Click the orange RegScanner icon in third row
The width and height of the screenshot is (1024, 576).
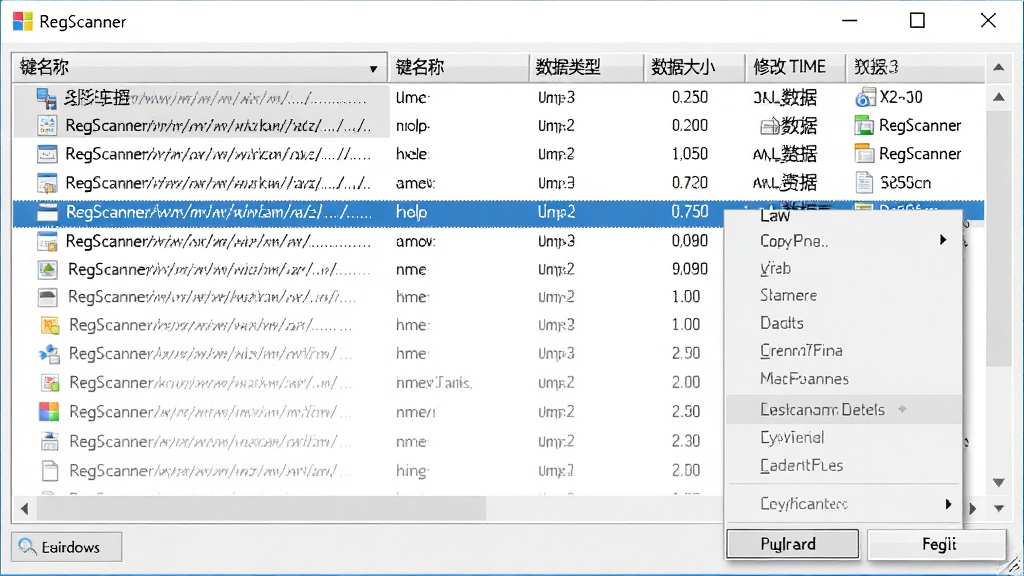(x=864, y=153)
